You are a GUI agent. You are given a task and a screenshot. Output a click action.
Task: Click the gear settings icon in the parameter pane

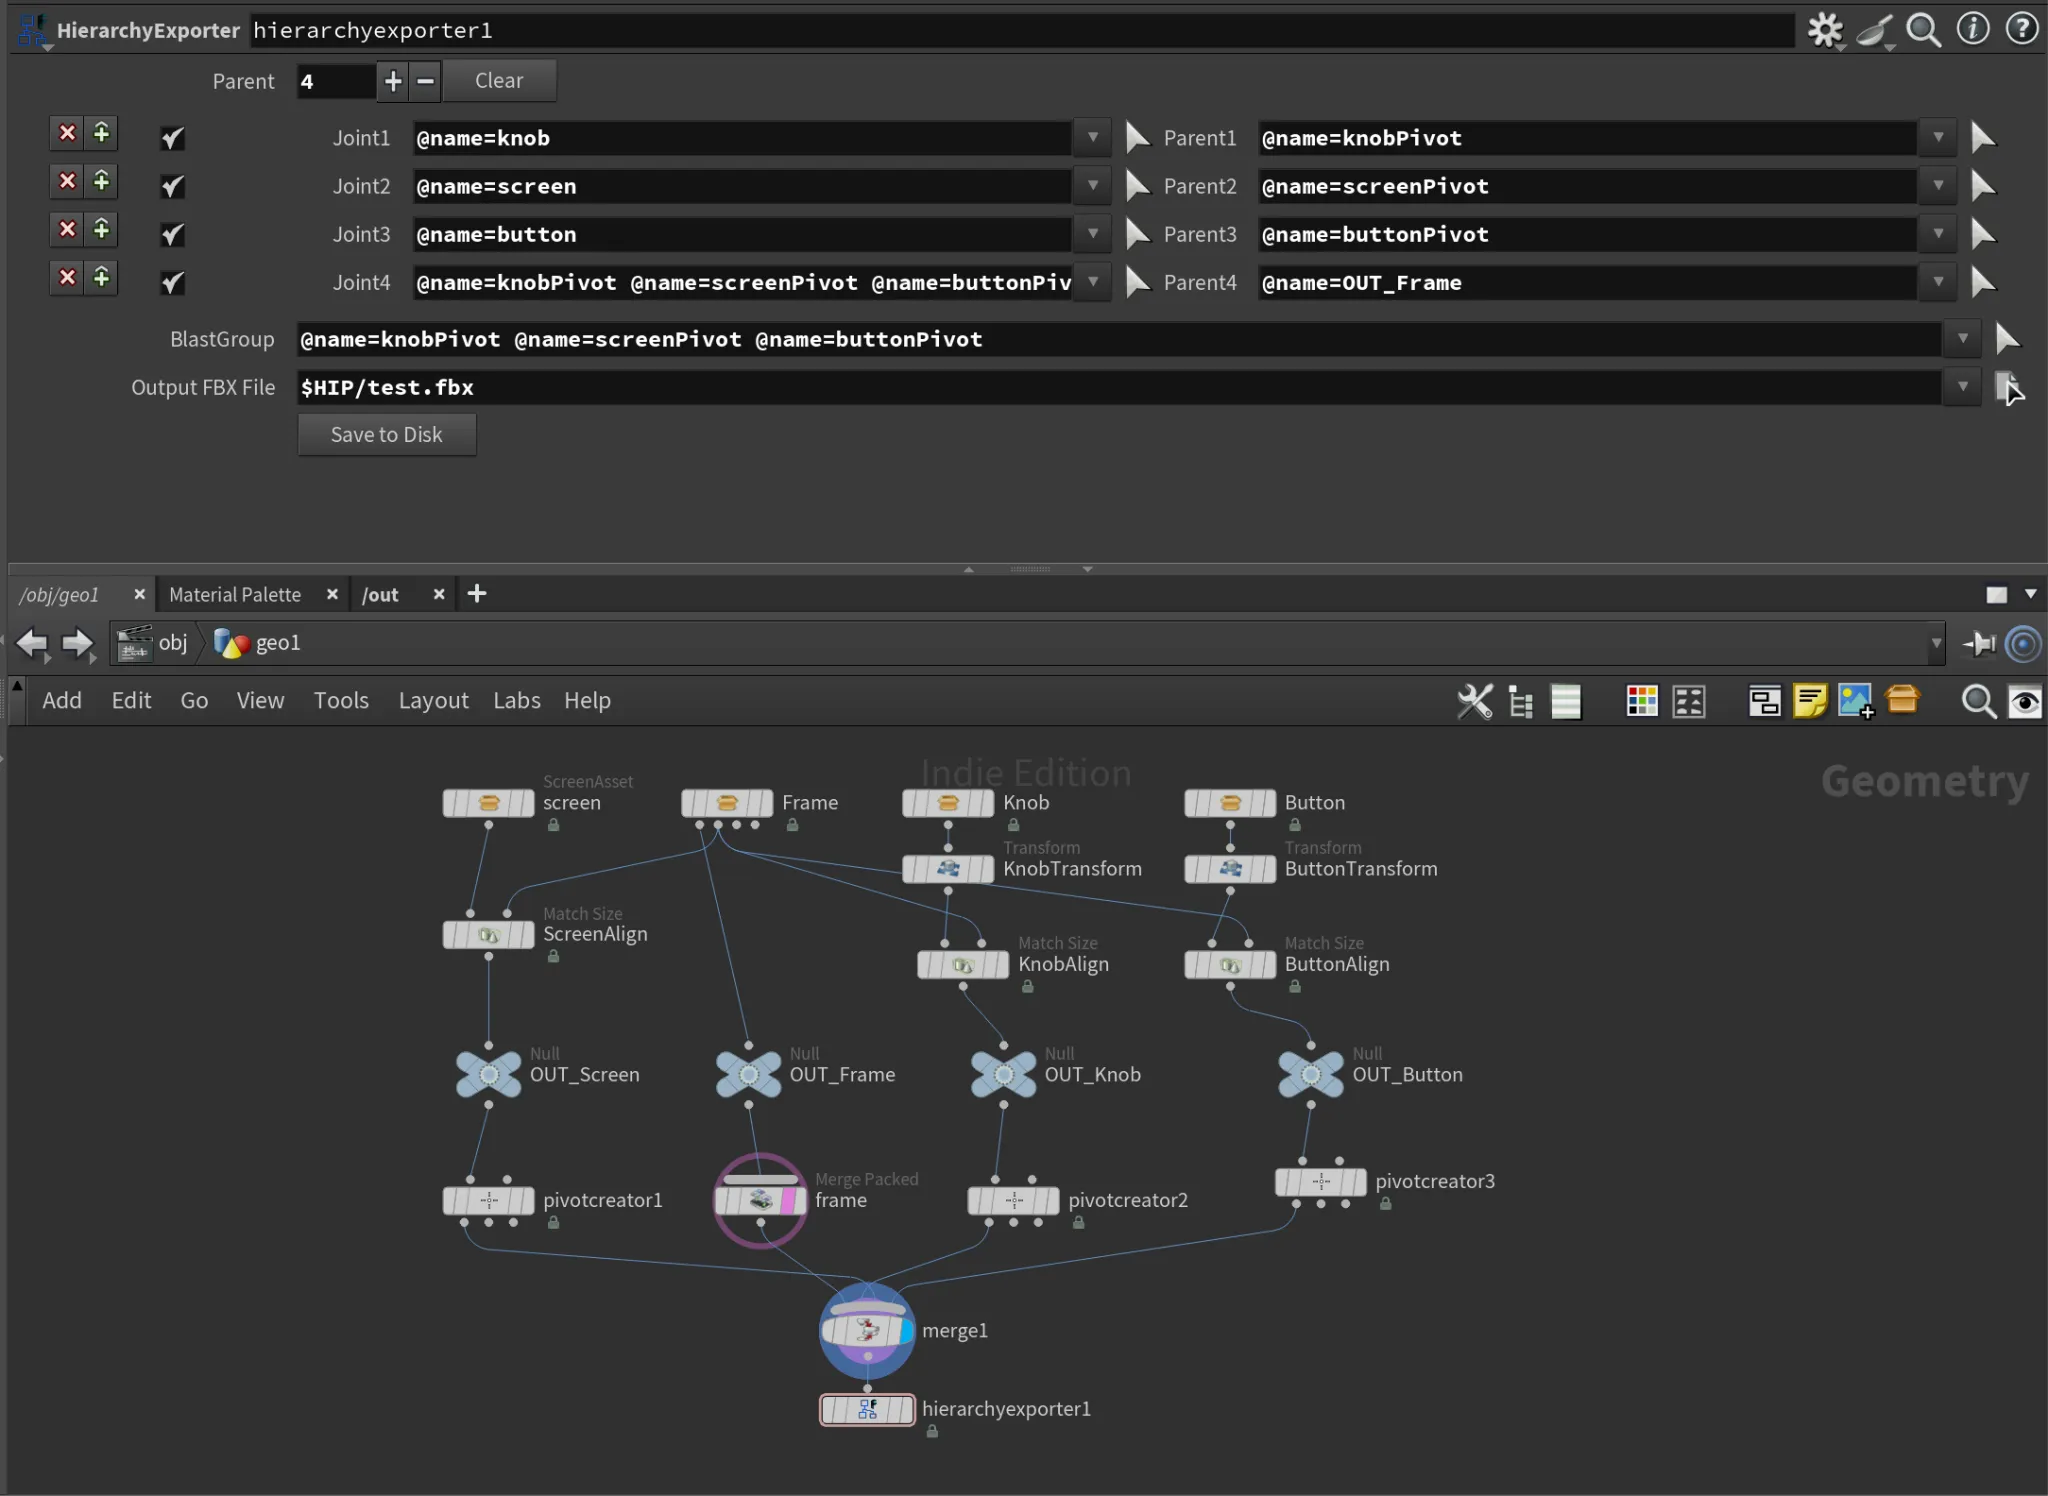(x=1824, y=30)
